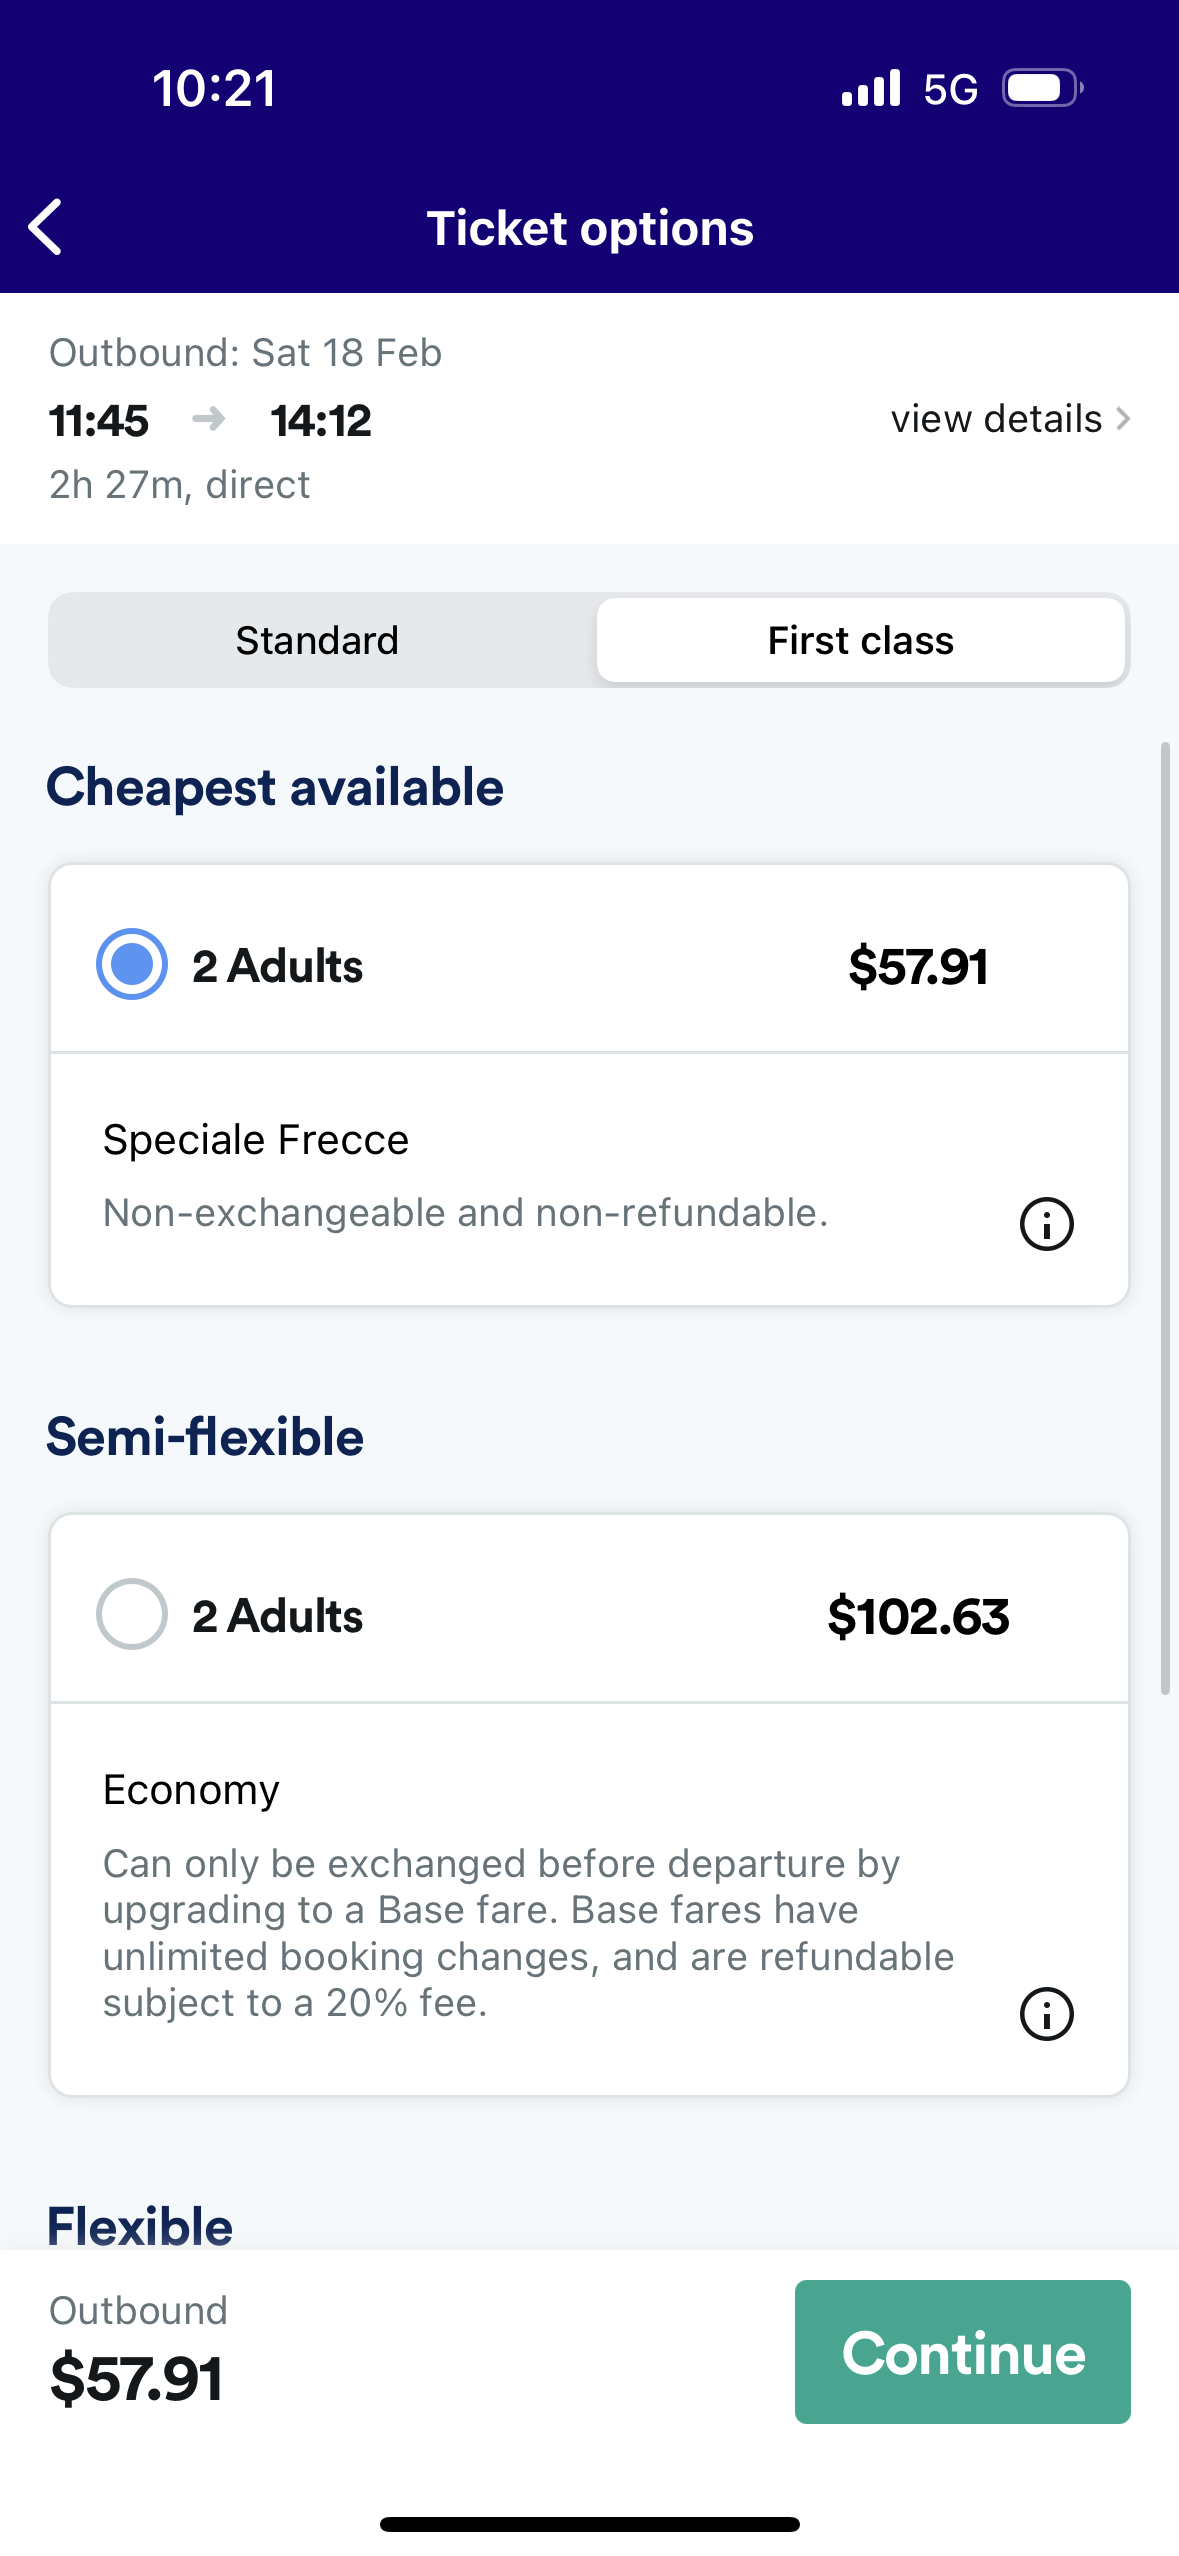Open the view details link

996,418
